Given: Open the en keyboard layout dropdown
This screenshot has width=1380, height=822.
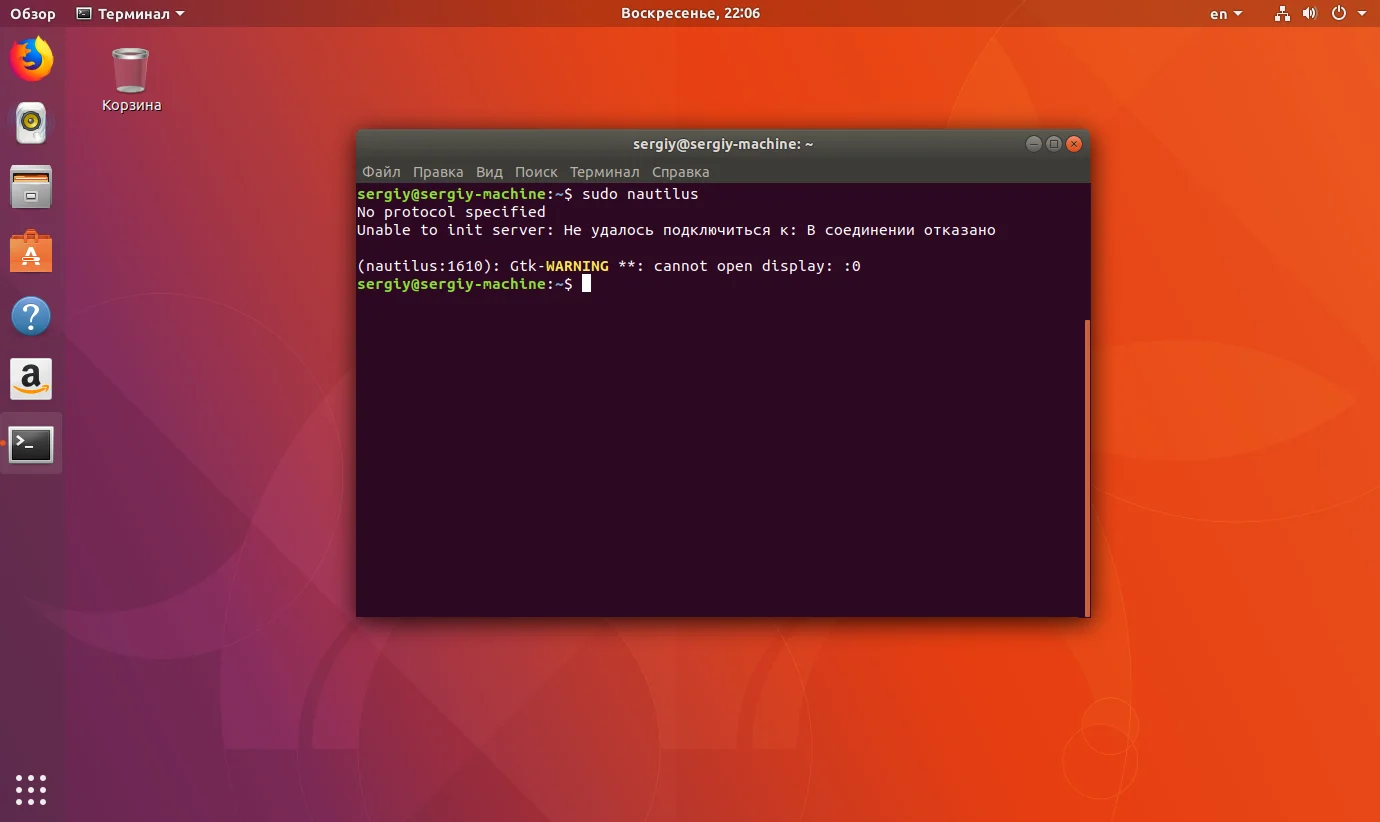Looking at the screenshot, I should pos(1226,14).
